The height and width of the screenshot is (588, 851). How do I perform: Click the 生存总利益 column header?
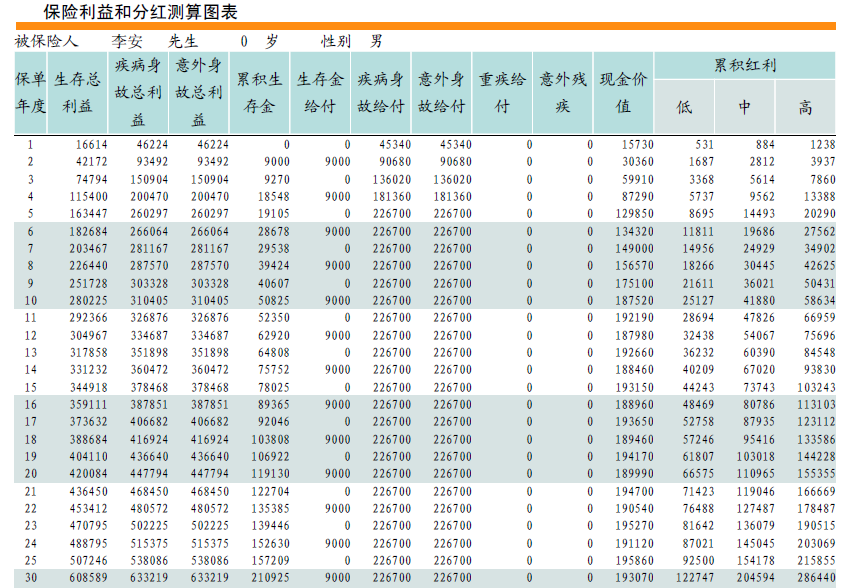(78, 92)
